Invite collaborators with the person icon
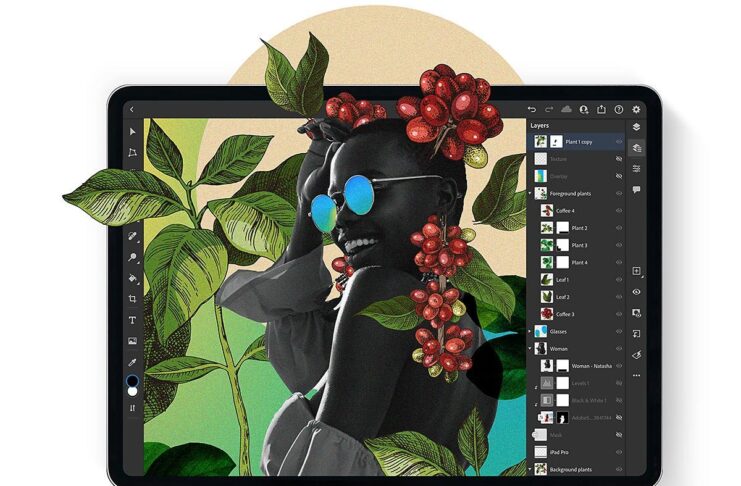 pos(584,110)
